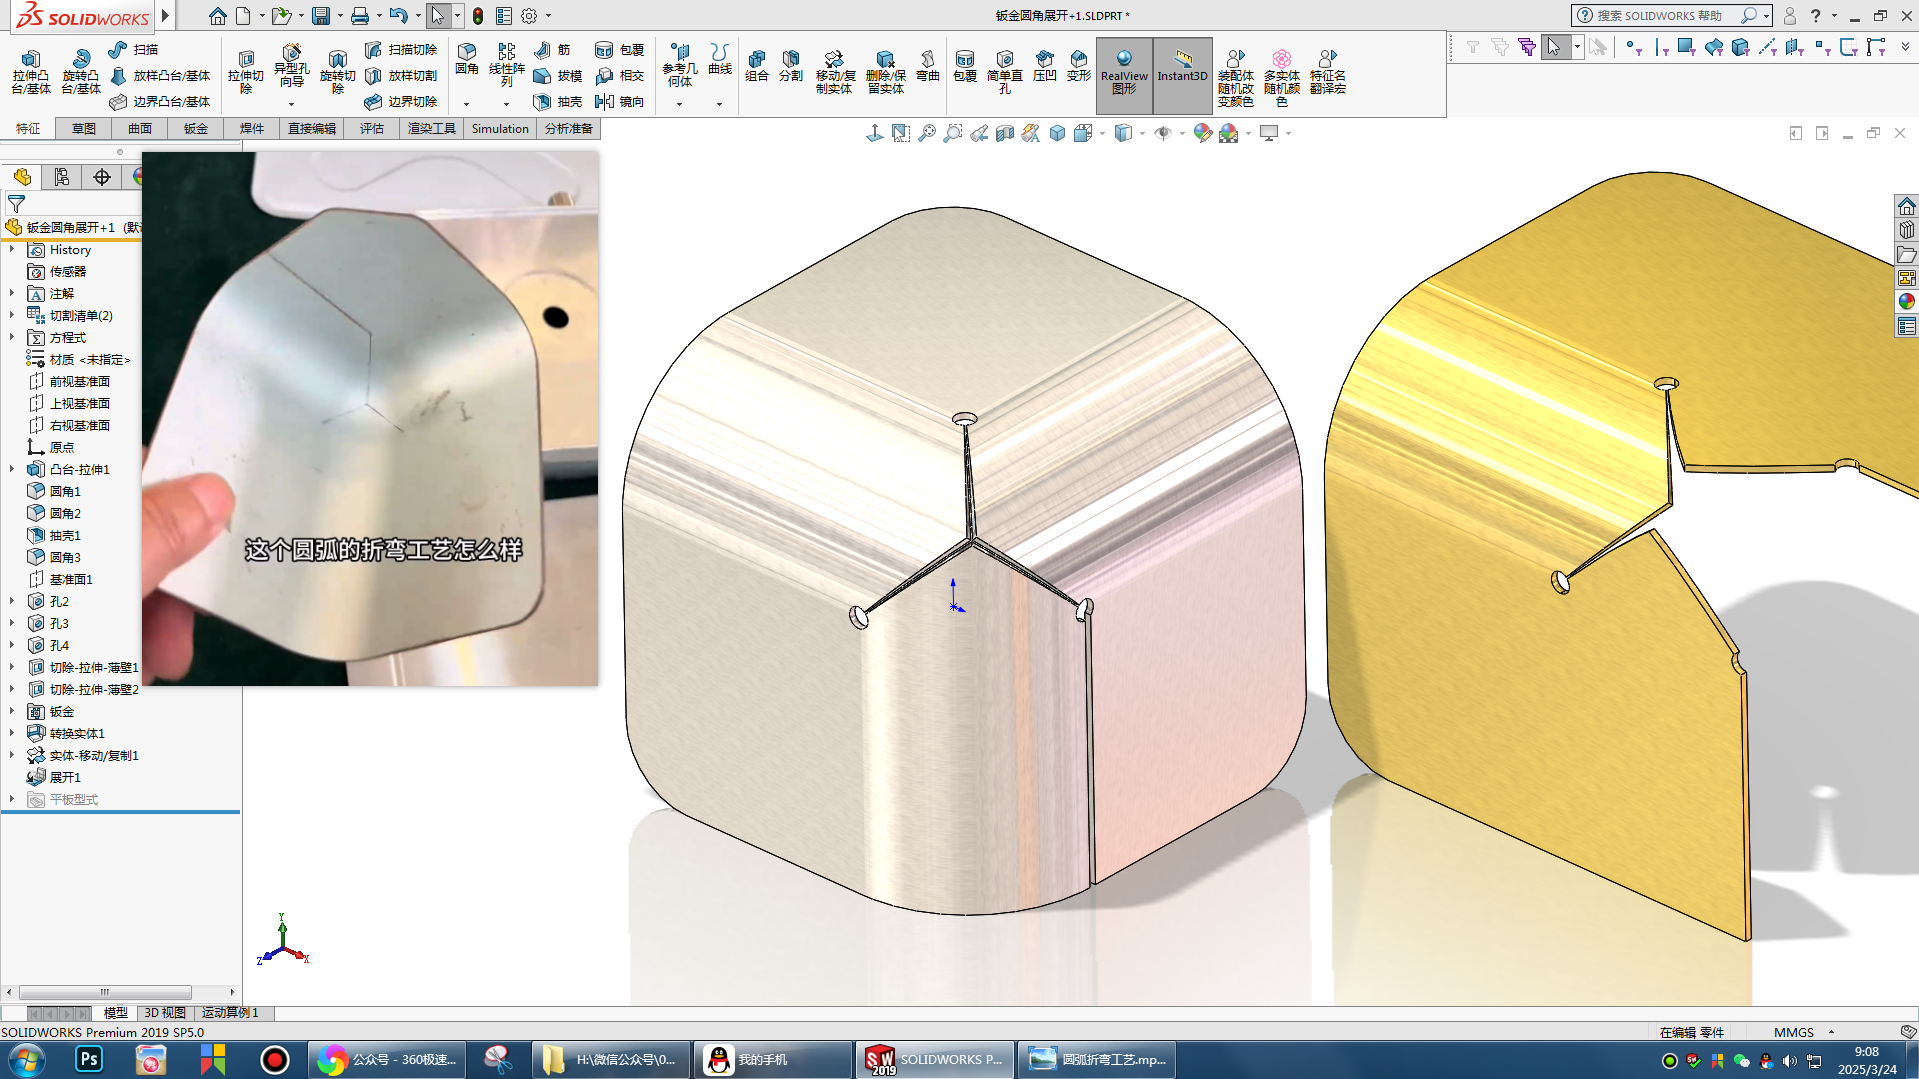1919x1079 pixels.
Task: Toggle the filter faces selection filter
Action: click(x=1686, y=47)
